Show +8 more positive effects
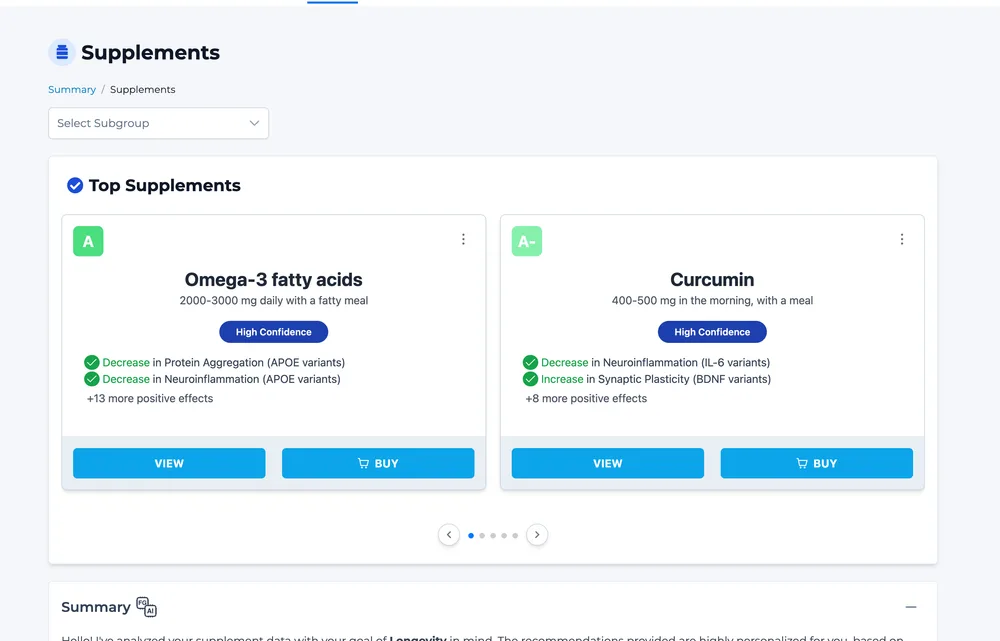This screenshot has height=641, width=1000. tap(586, 399)
